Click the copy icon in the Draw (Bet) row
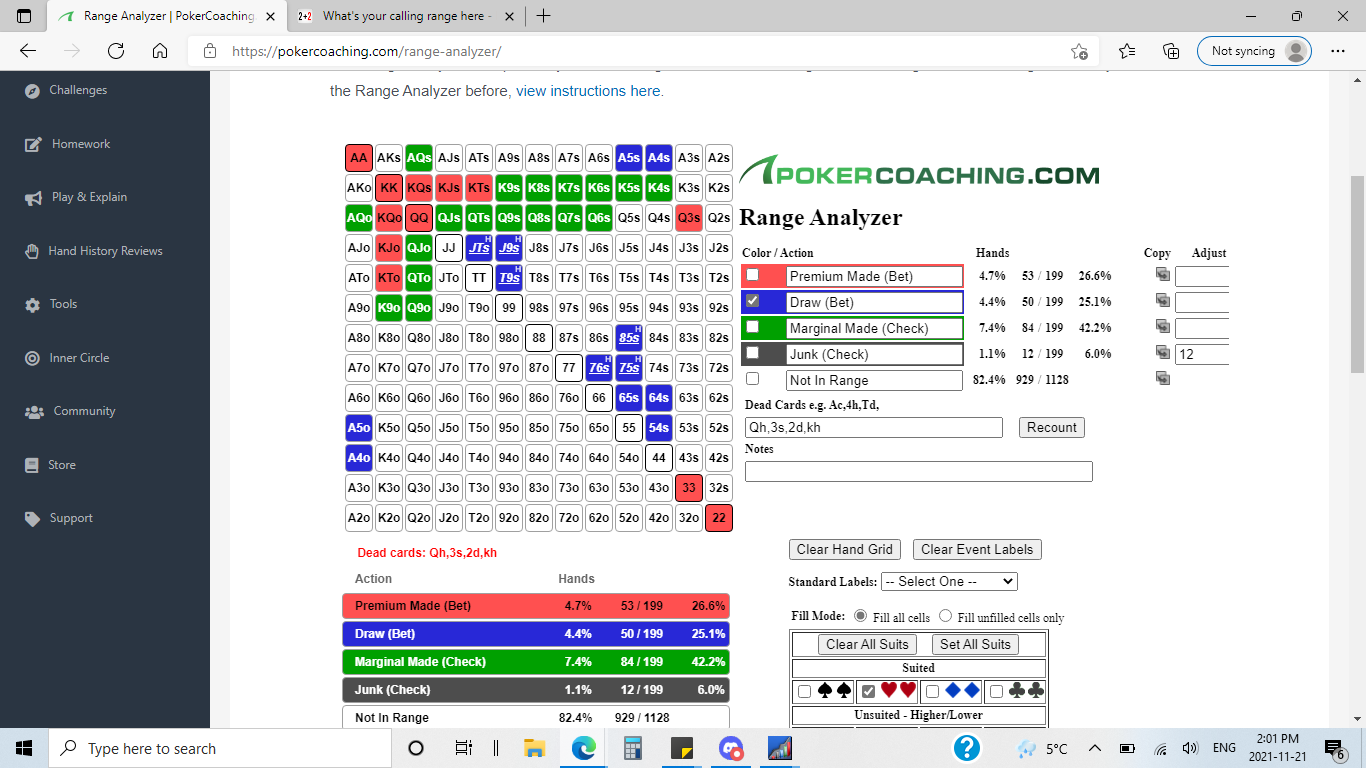Viewport: 1366px width, 768px height. tap(1162, 301)
